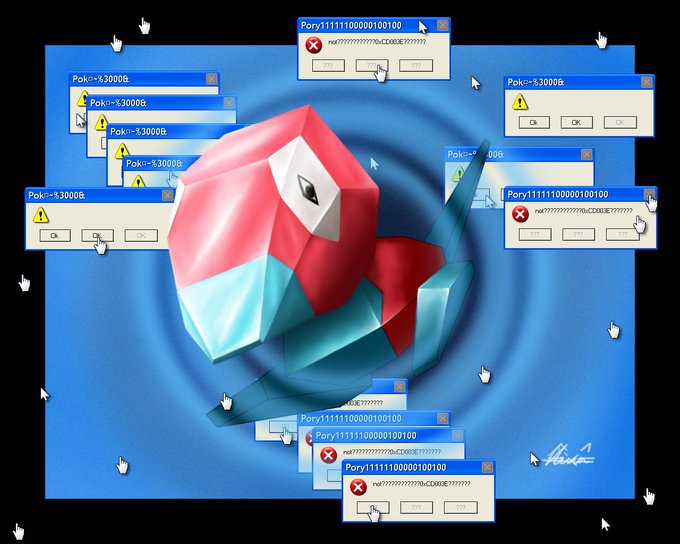Close the second stacked Pok dialog

point(229,102)
